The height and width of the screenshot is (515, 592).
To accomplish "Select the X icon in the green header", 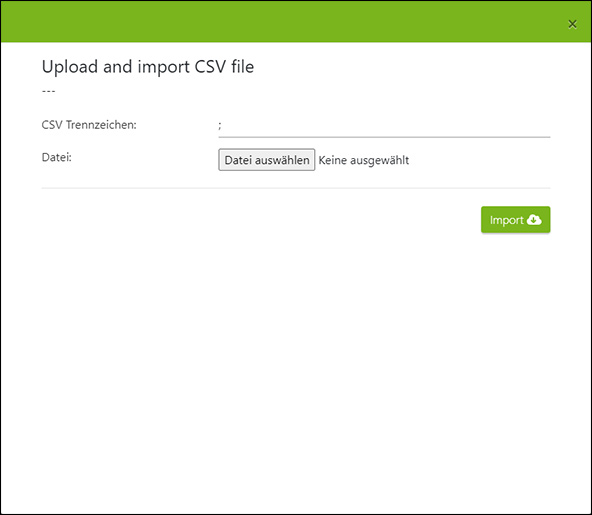I will 572,24.
